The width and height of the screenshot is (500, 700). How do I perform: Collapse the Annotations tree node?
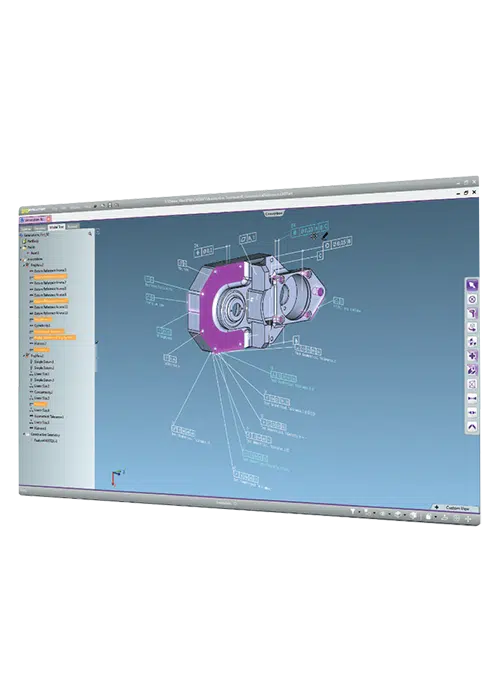click(21, 259)
